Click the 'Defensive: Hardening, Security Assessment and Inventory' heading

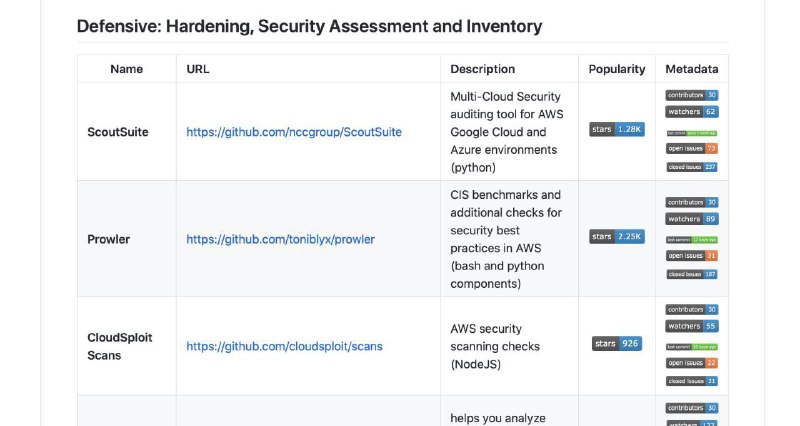(x=309, y=27)
